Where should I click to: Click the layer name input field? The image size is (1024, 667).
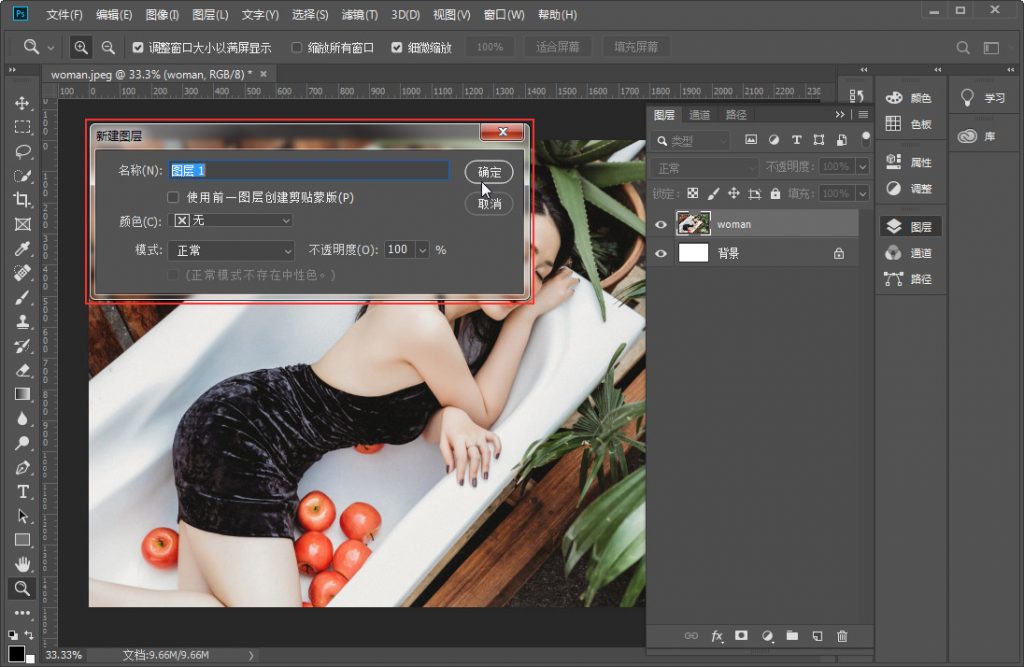click(x=308, y=170)
